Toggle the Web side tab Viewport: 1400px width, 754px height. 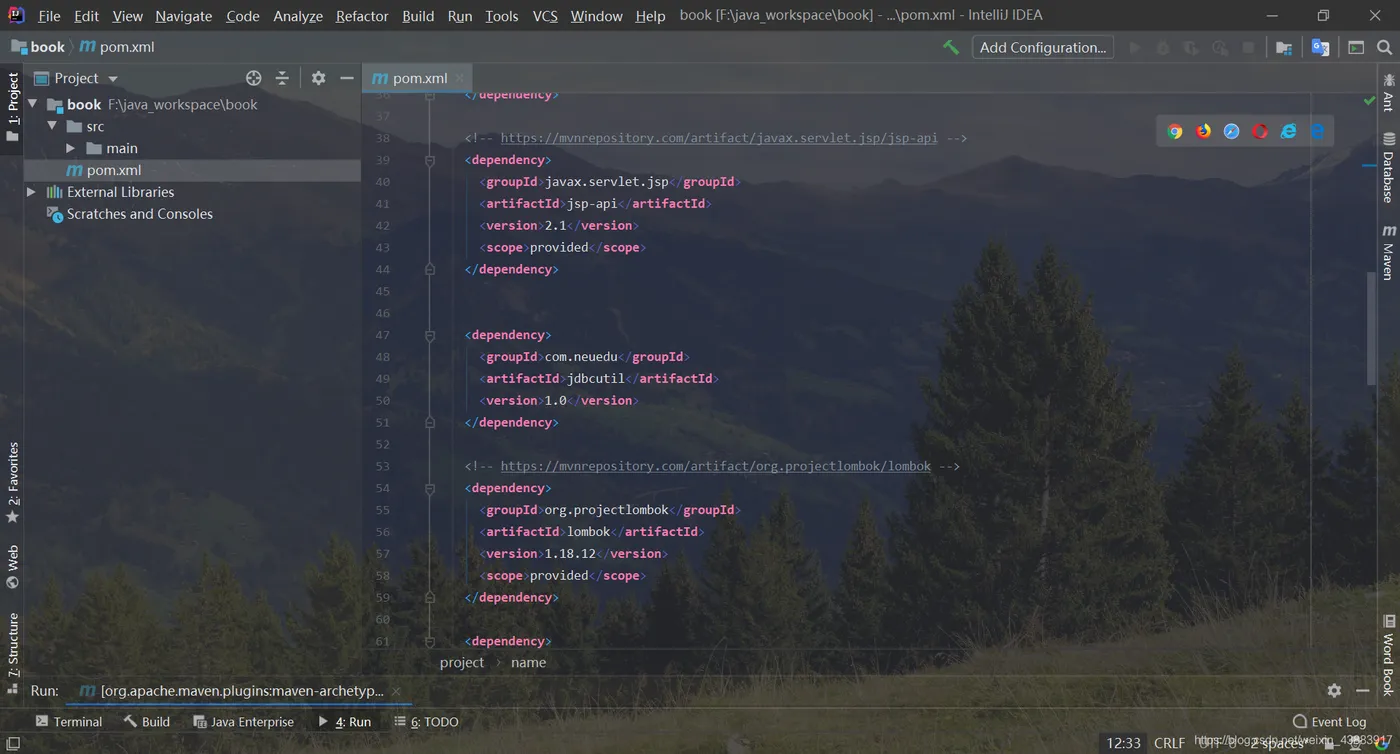[12, 566]
